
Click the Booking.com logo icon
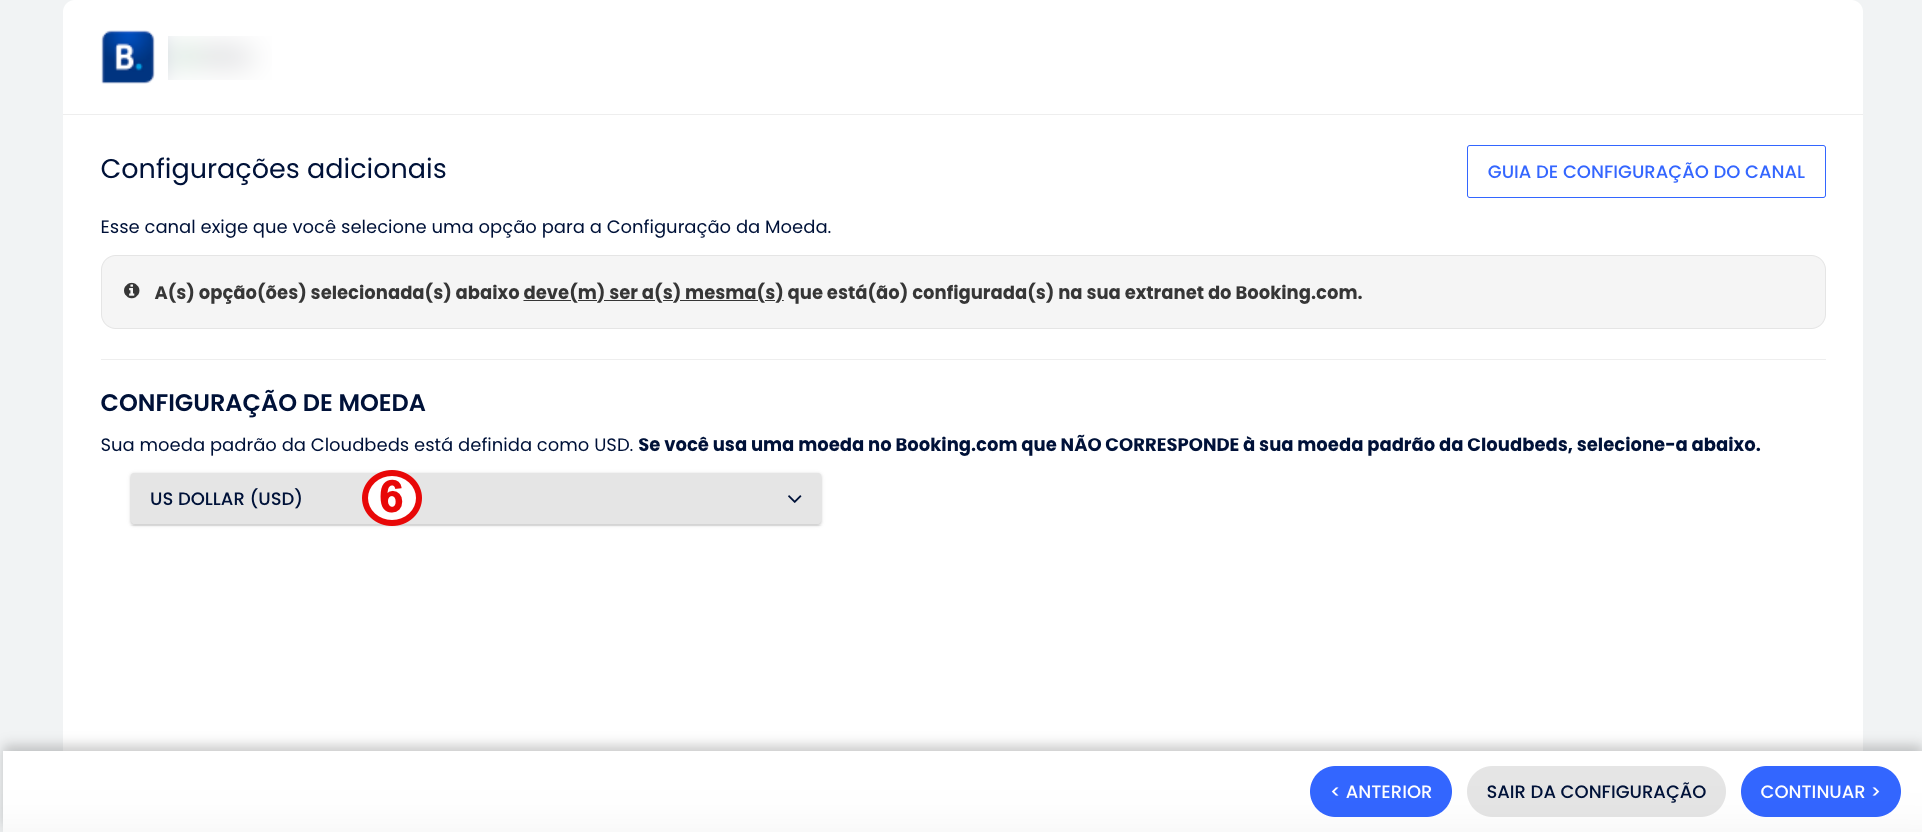128,57
